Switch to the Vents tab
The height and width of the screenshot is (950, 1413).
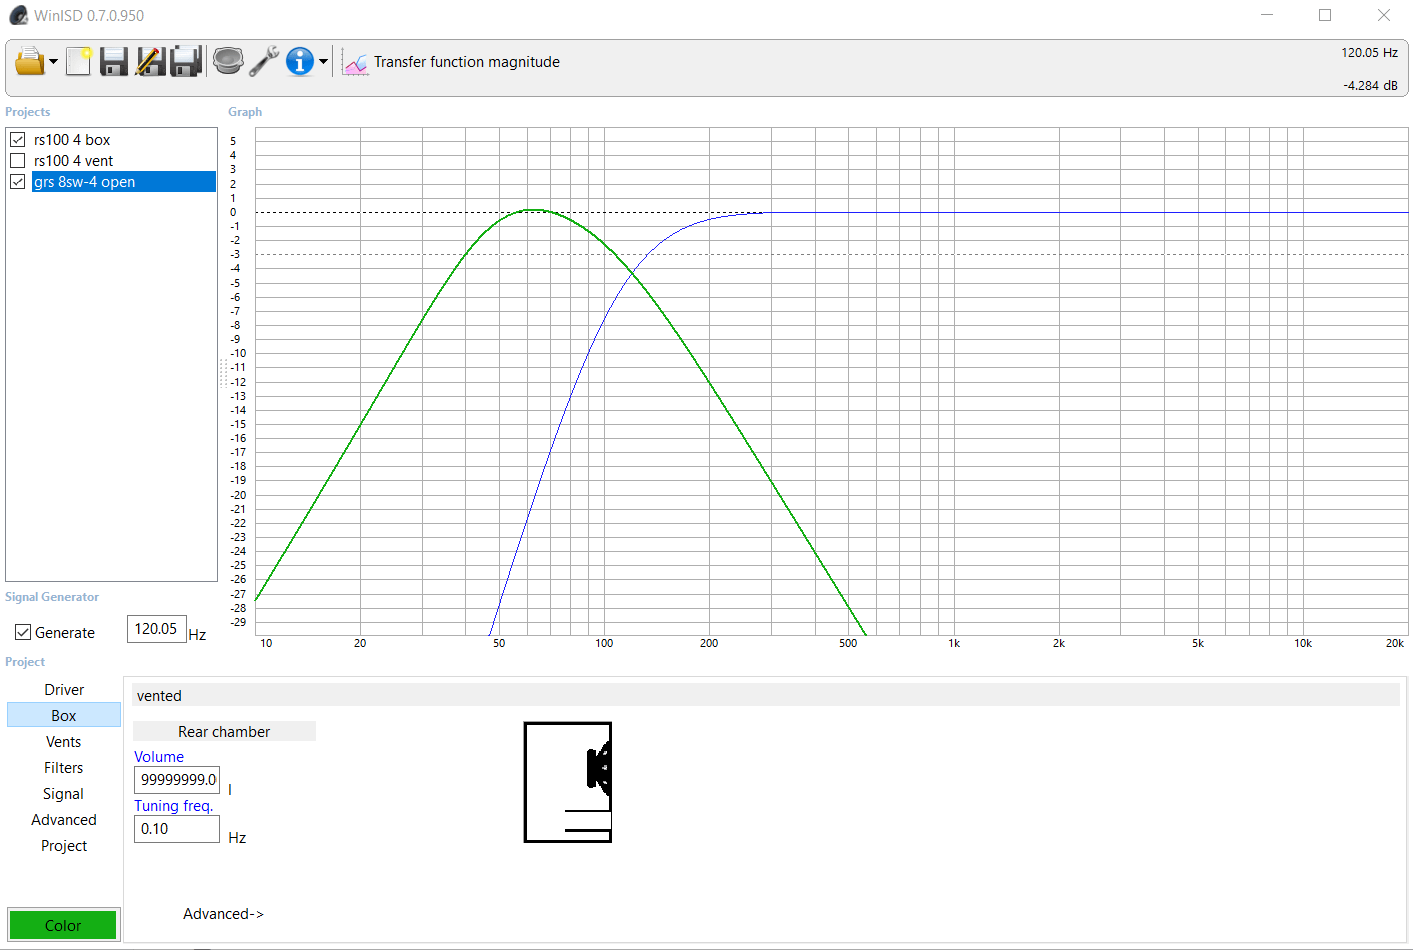tap(64, 742)
